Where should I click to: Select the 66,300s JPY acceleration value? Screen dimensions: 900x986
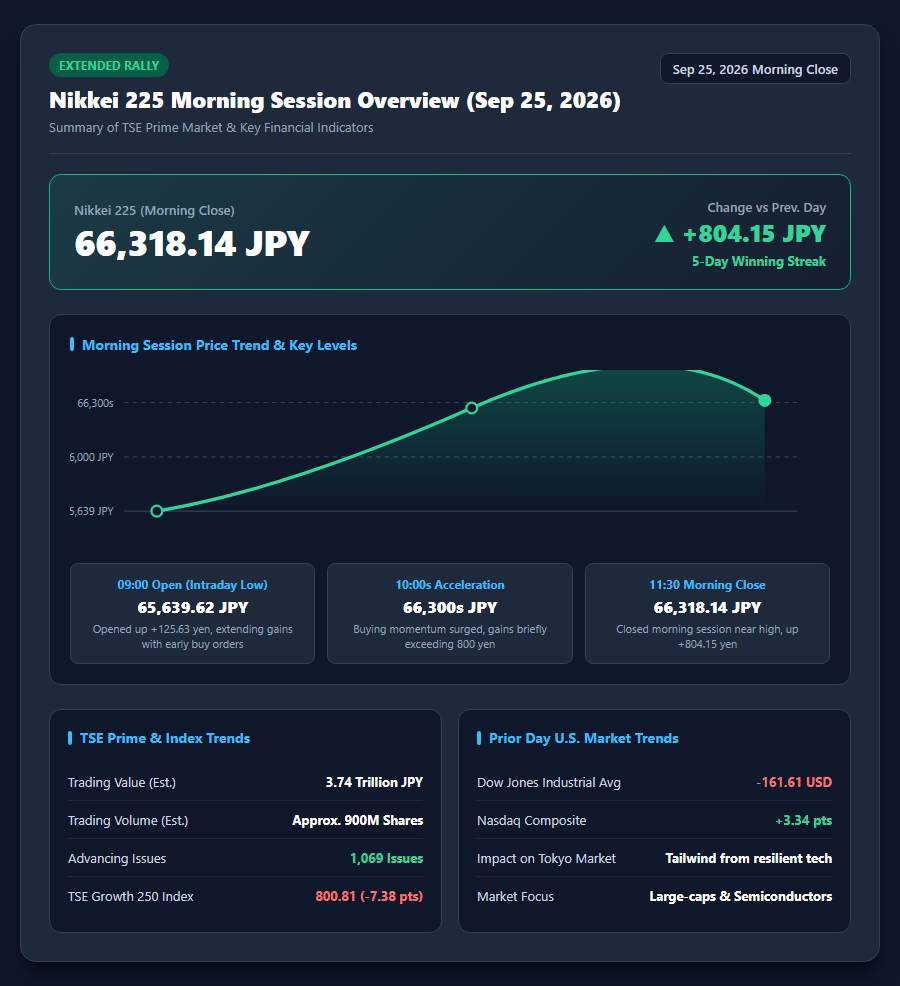(450, 607)
